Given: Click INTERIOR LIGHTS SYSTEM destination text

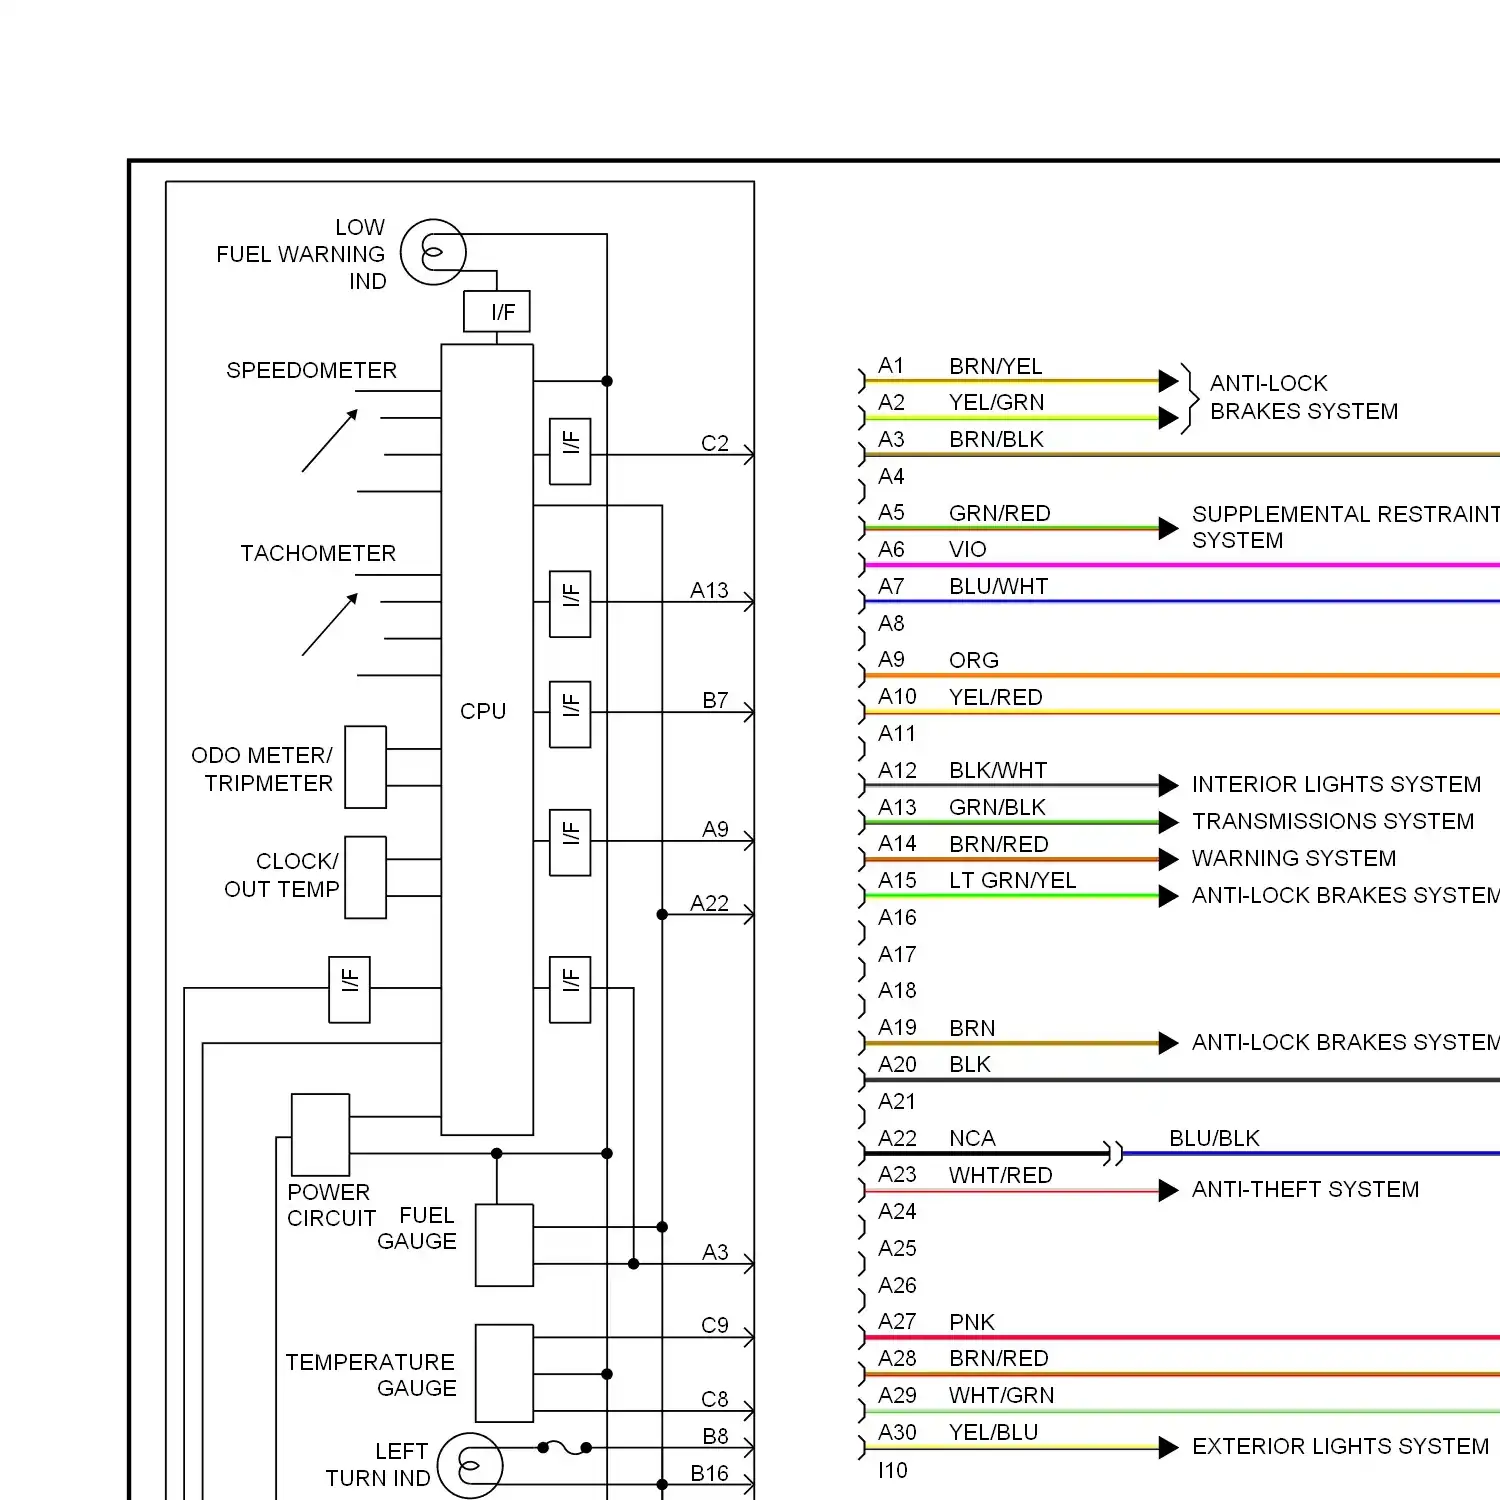Looking at the screenshot, I should tap(1337, 784).
